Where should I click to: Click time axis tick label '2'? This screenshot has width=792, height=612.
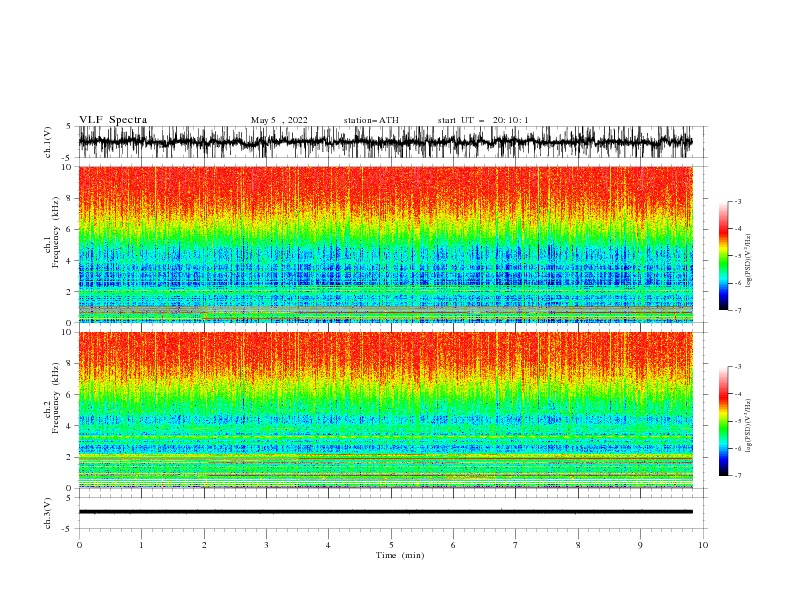(x=204, y=545)
